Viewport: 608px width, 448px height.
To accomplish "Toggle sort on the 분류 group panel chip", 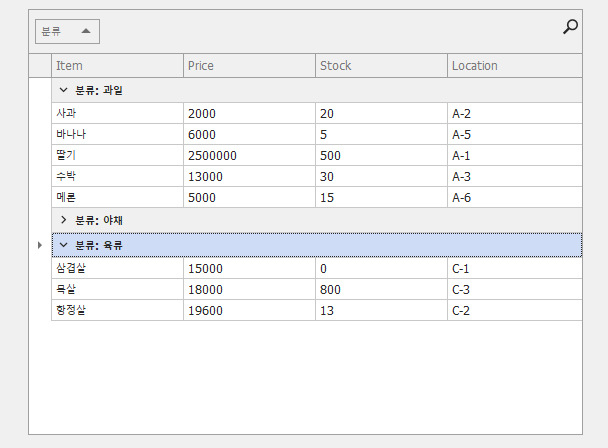I will tap(67, 31).
